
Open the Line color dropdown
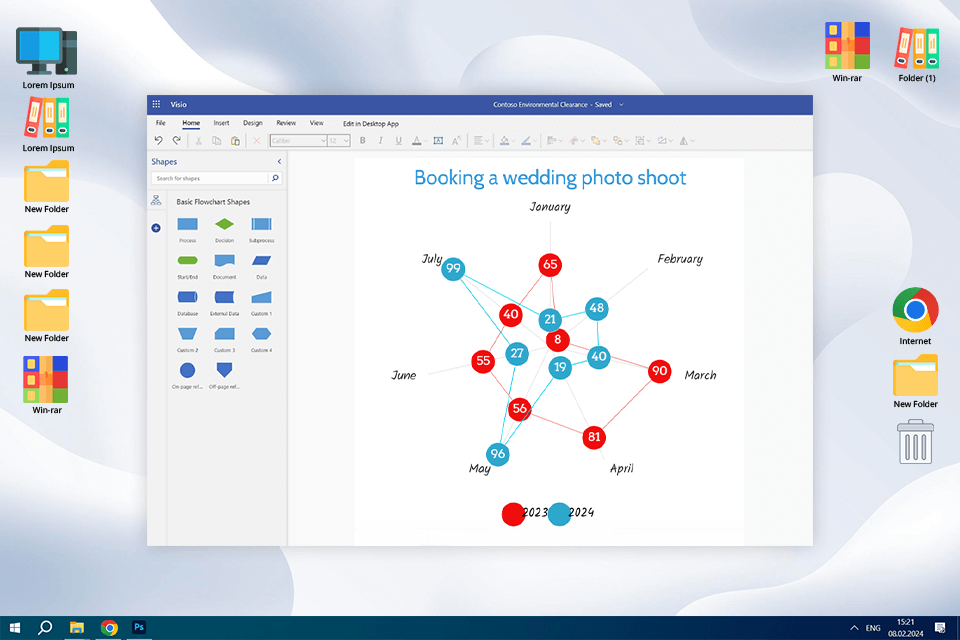529,141
